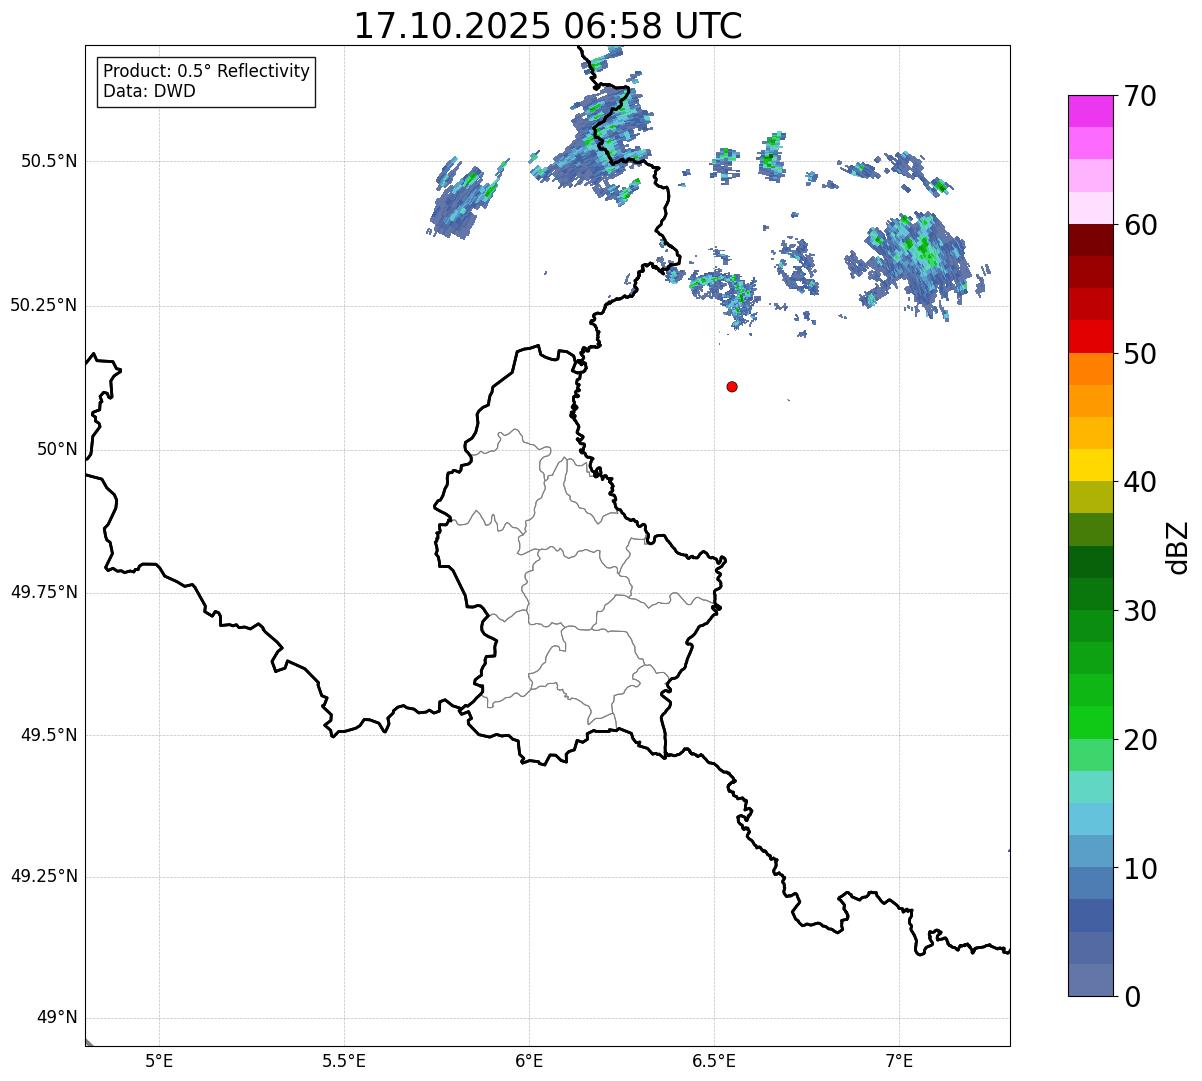Viewport: 1202px width, 1081px height.
Task: Click the 50°N latitude tick label
Action: pyautogui.click(x=57, y=449)
